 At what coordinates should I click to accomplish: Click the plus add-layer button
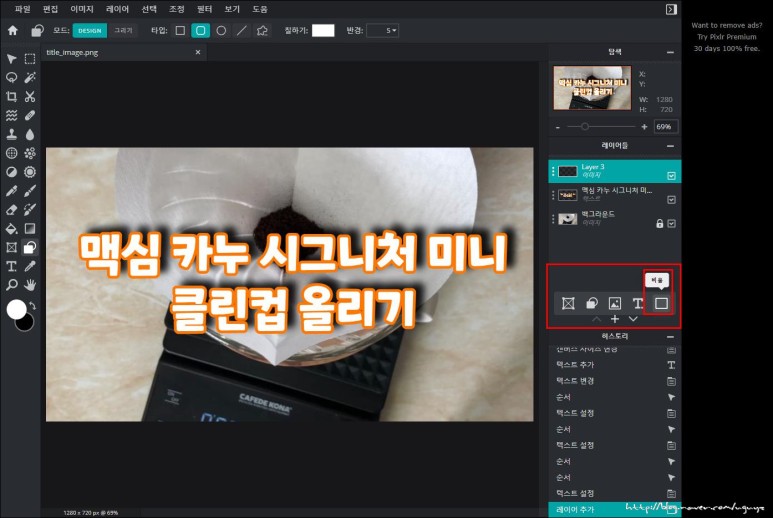tap(615, 319)
